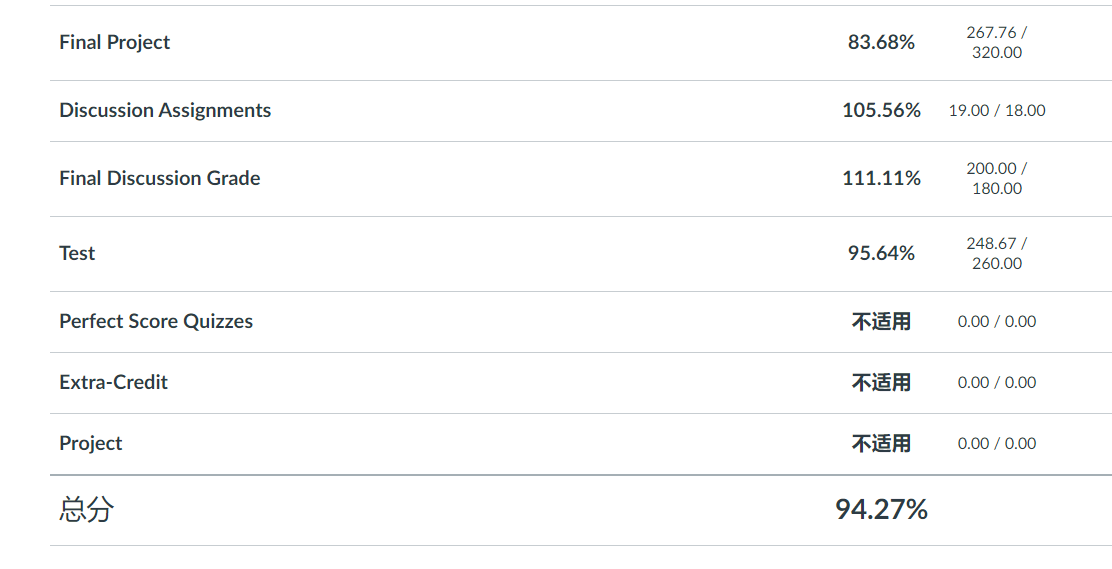Screen dimensions: 1112x569
Task: Click the 95.64% Test percentage
Action: pyautogui.click(x=881, y=253)
